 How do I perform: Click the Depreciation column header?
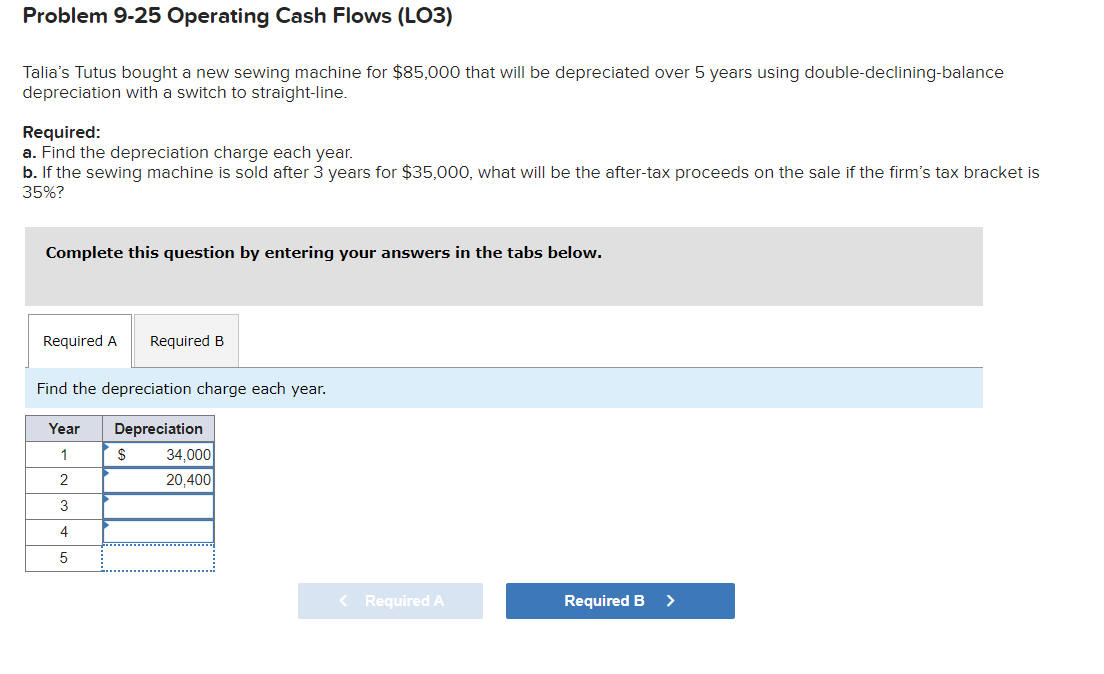158,428
